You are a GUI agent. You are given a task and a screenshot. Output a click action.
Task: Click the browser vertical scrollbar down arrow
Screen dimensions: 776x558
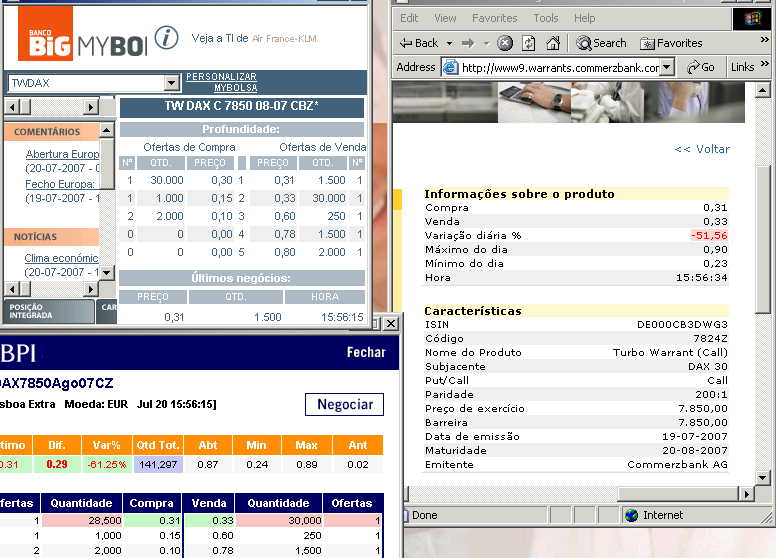762,478
